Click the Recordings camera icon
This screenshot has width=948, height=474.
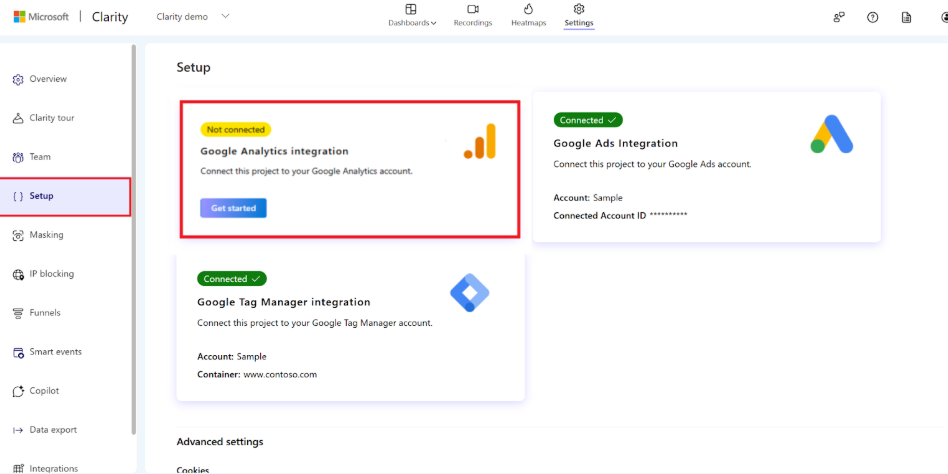(473, 9)
